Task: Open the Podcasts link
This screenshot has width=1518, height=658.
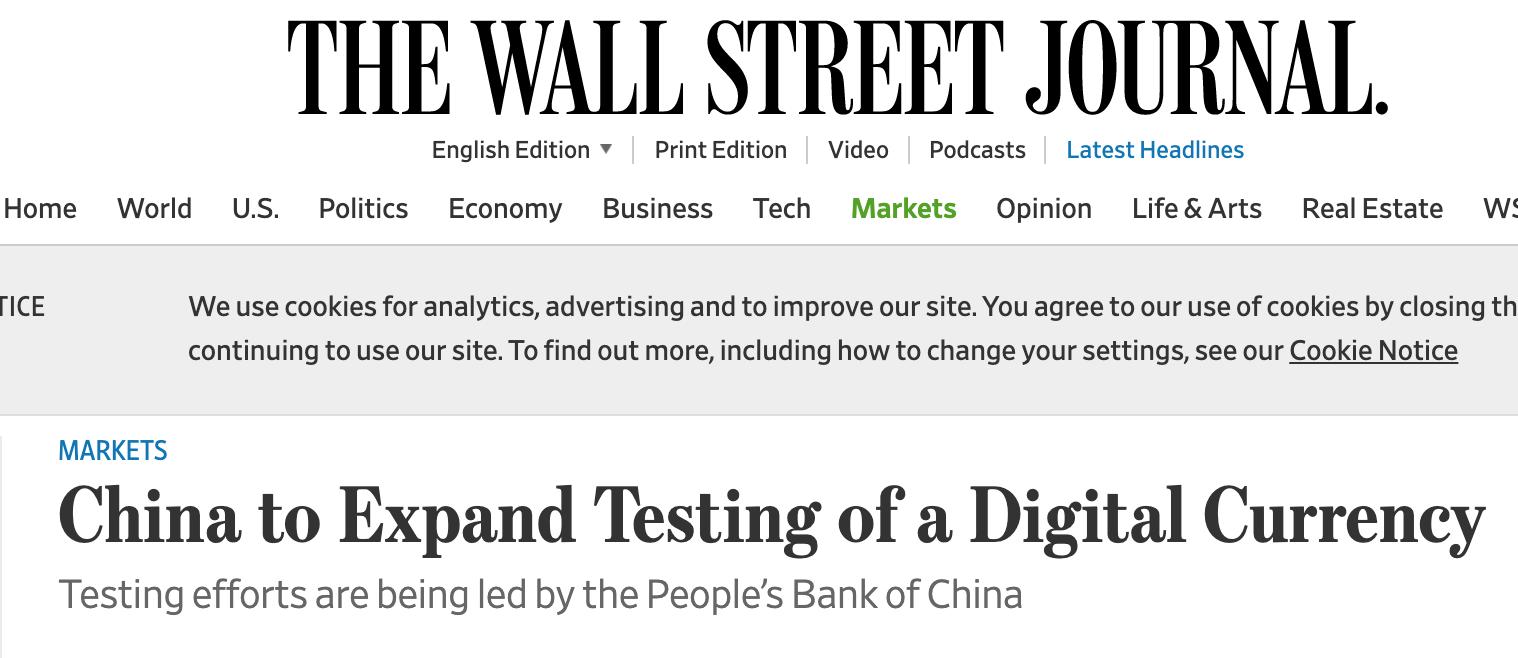Action: click(977, 150)
